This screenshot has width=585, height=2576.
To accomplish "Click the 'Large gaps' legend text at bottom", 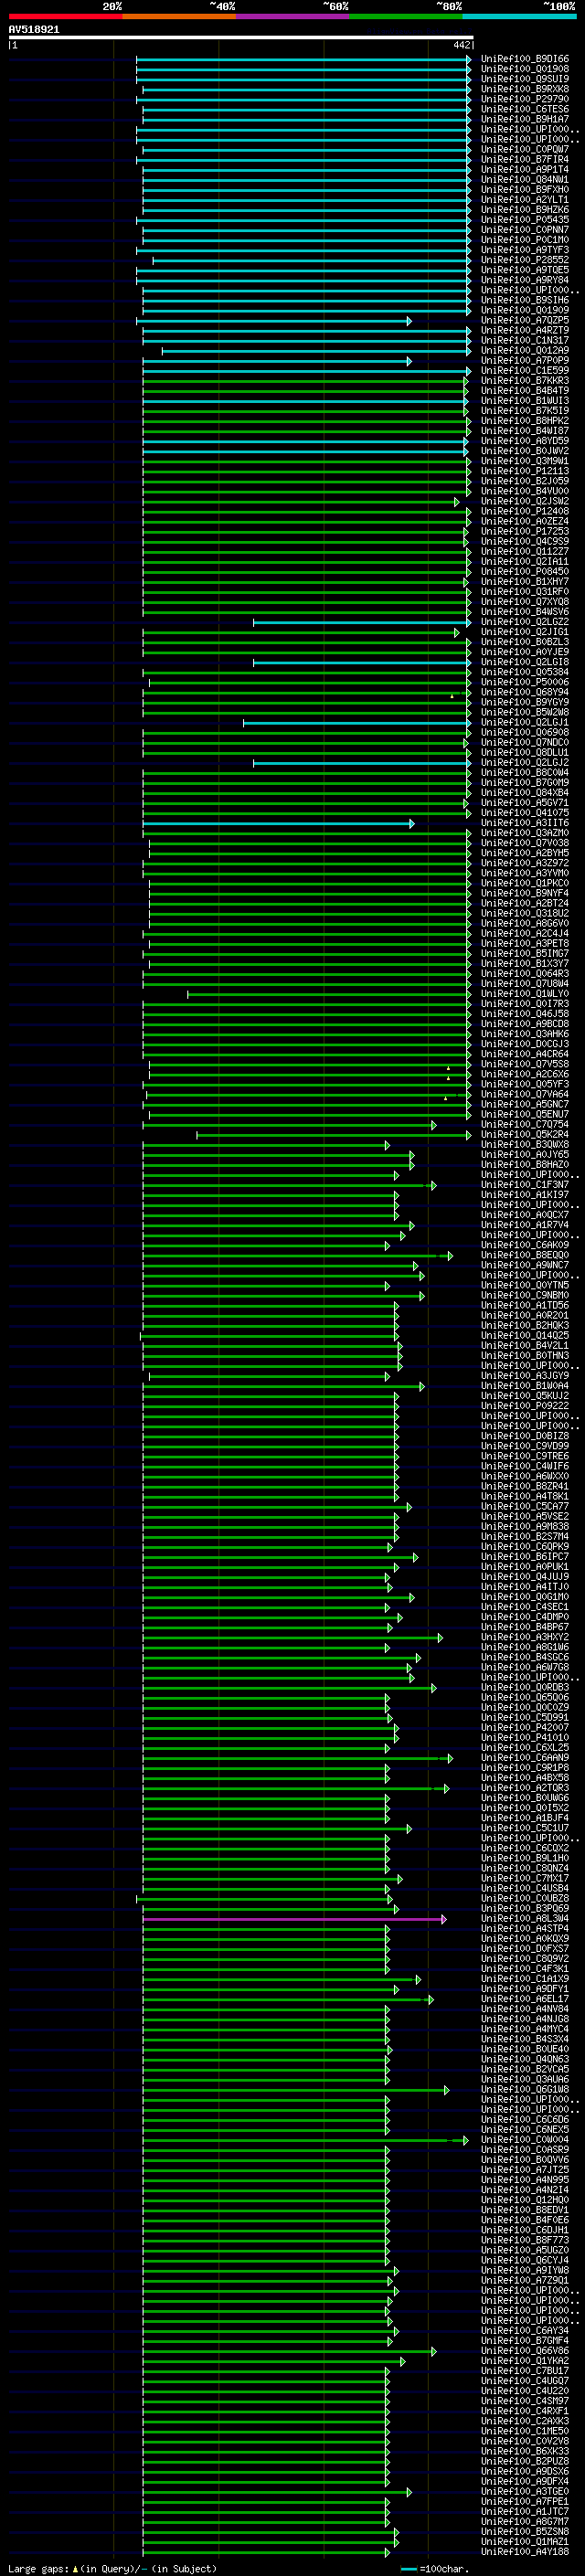I will [39, 2569].
